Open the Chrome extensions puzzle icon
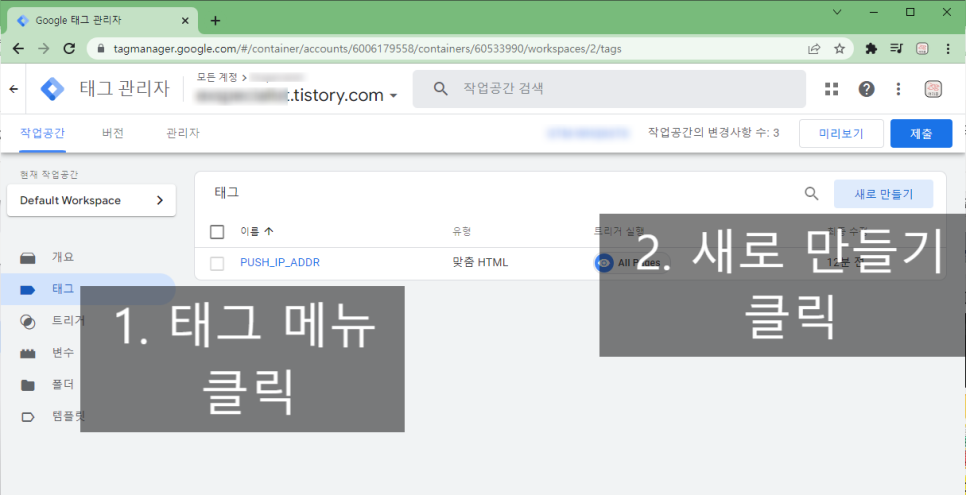966x495 pixels. click(x=871, y=49)
